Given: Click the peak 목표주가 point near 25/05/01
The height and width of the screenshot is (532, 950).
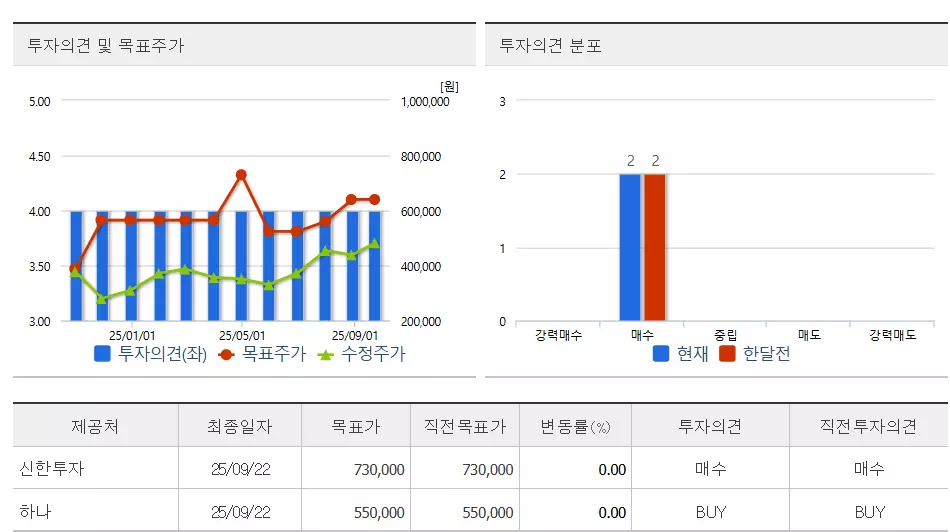Looking at the screenshot, I should 241,175.
